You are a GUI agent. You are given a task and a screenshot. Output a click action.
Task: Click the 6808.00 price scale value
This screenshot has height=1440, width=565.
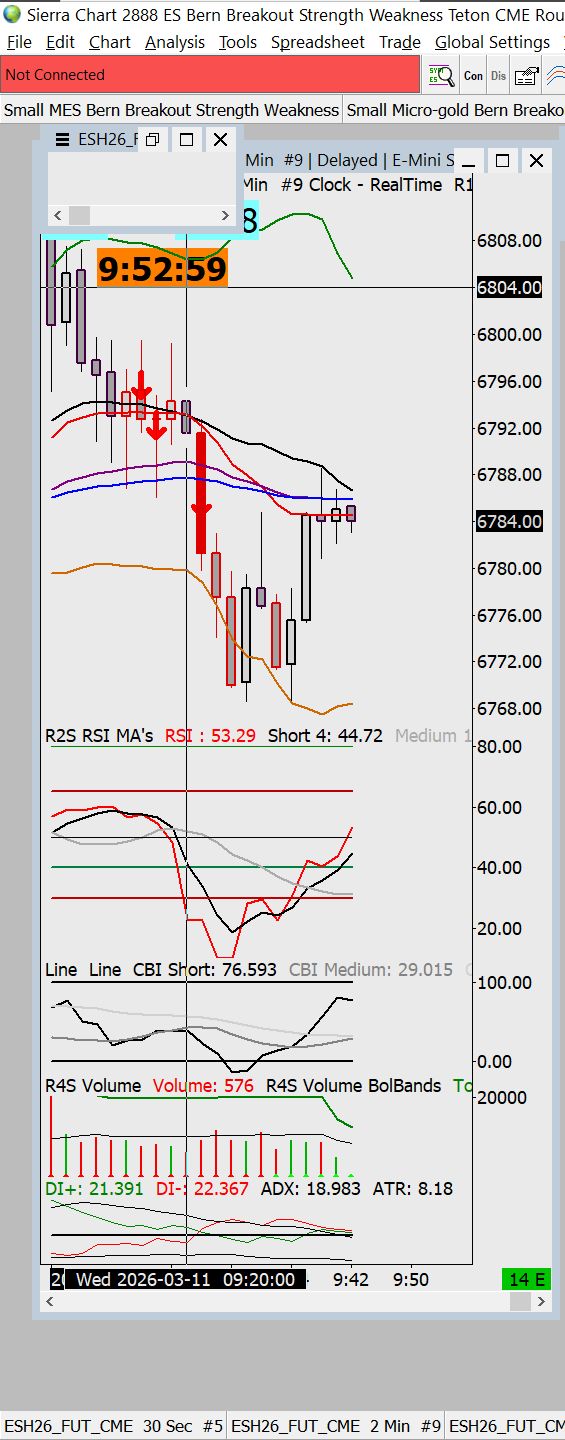tap(510, 241)
